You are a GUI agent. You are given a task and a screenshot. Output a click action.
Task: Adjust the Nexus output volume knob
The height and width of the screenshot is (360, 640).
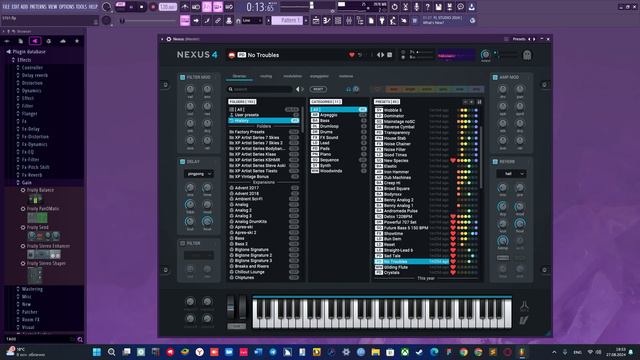click(x=485, y=54)
